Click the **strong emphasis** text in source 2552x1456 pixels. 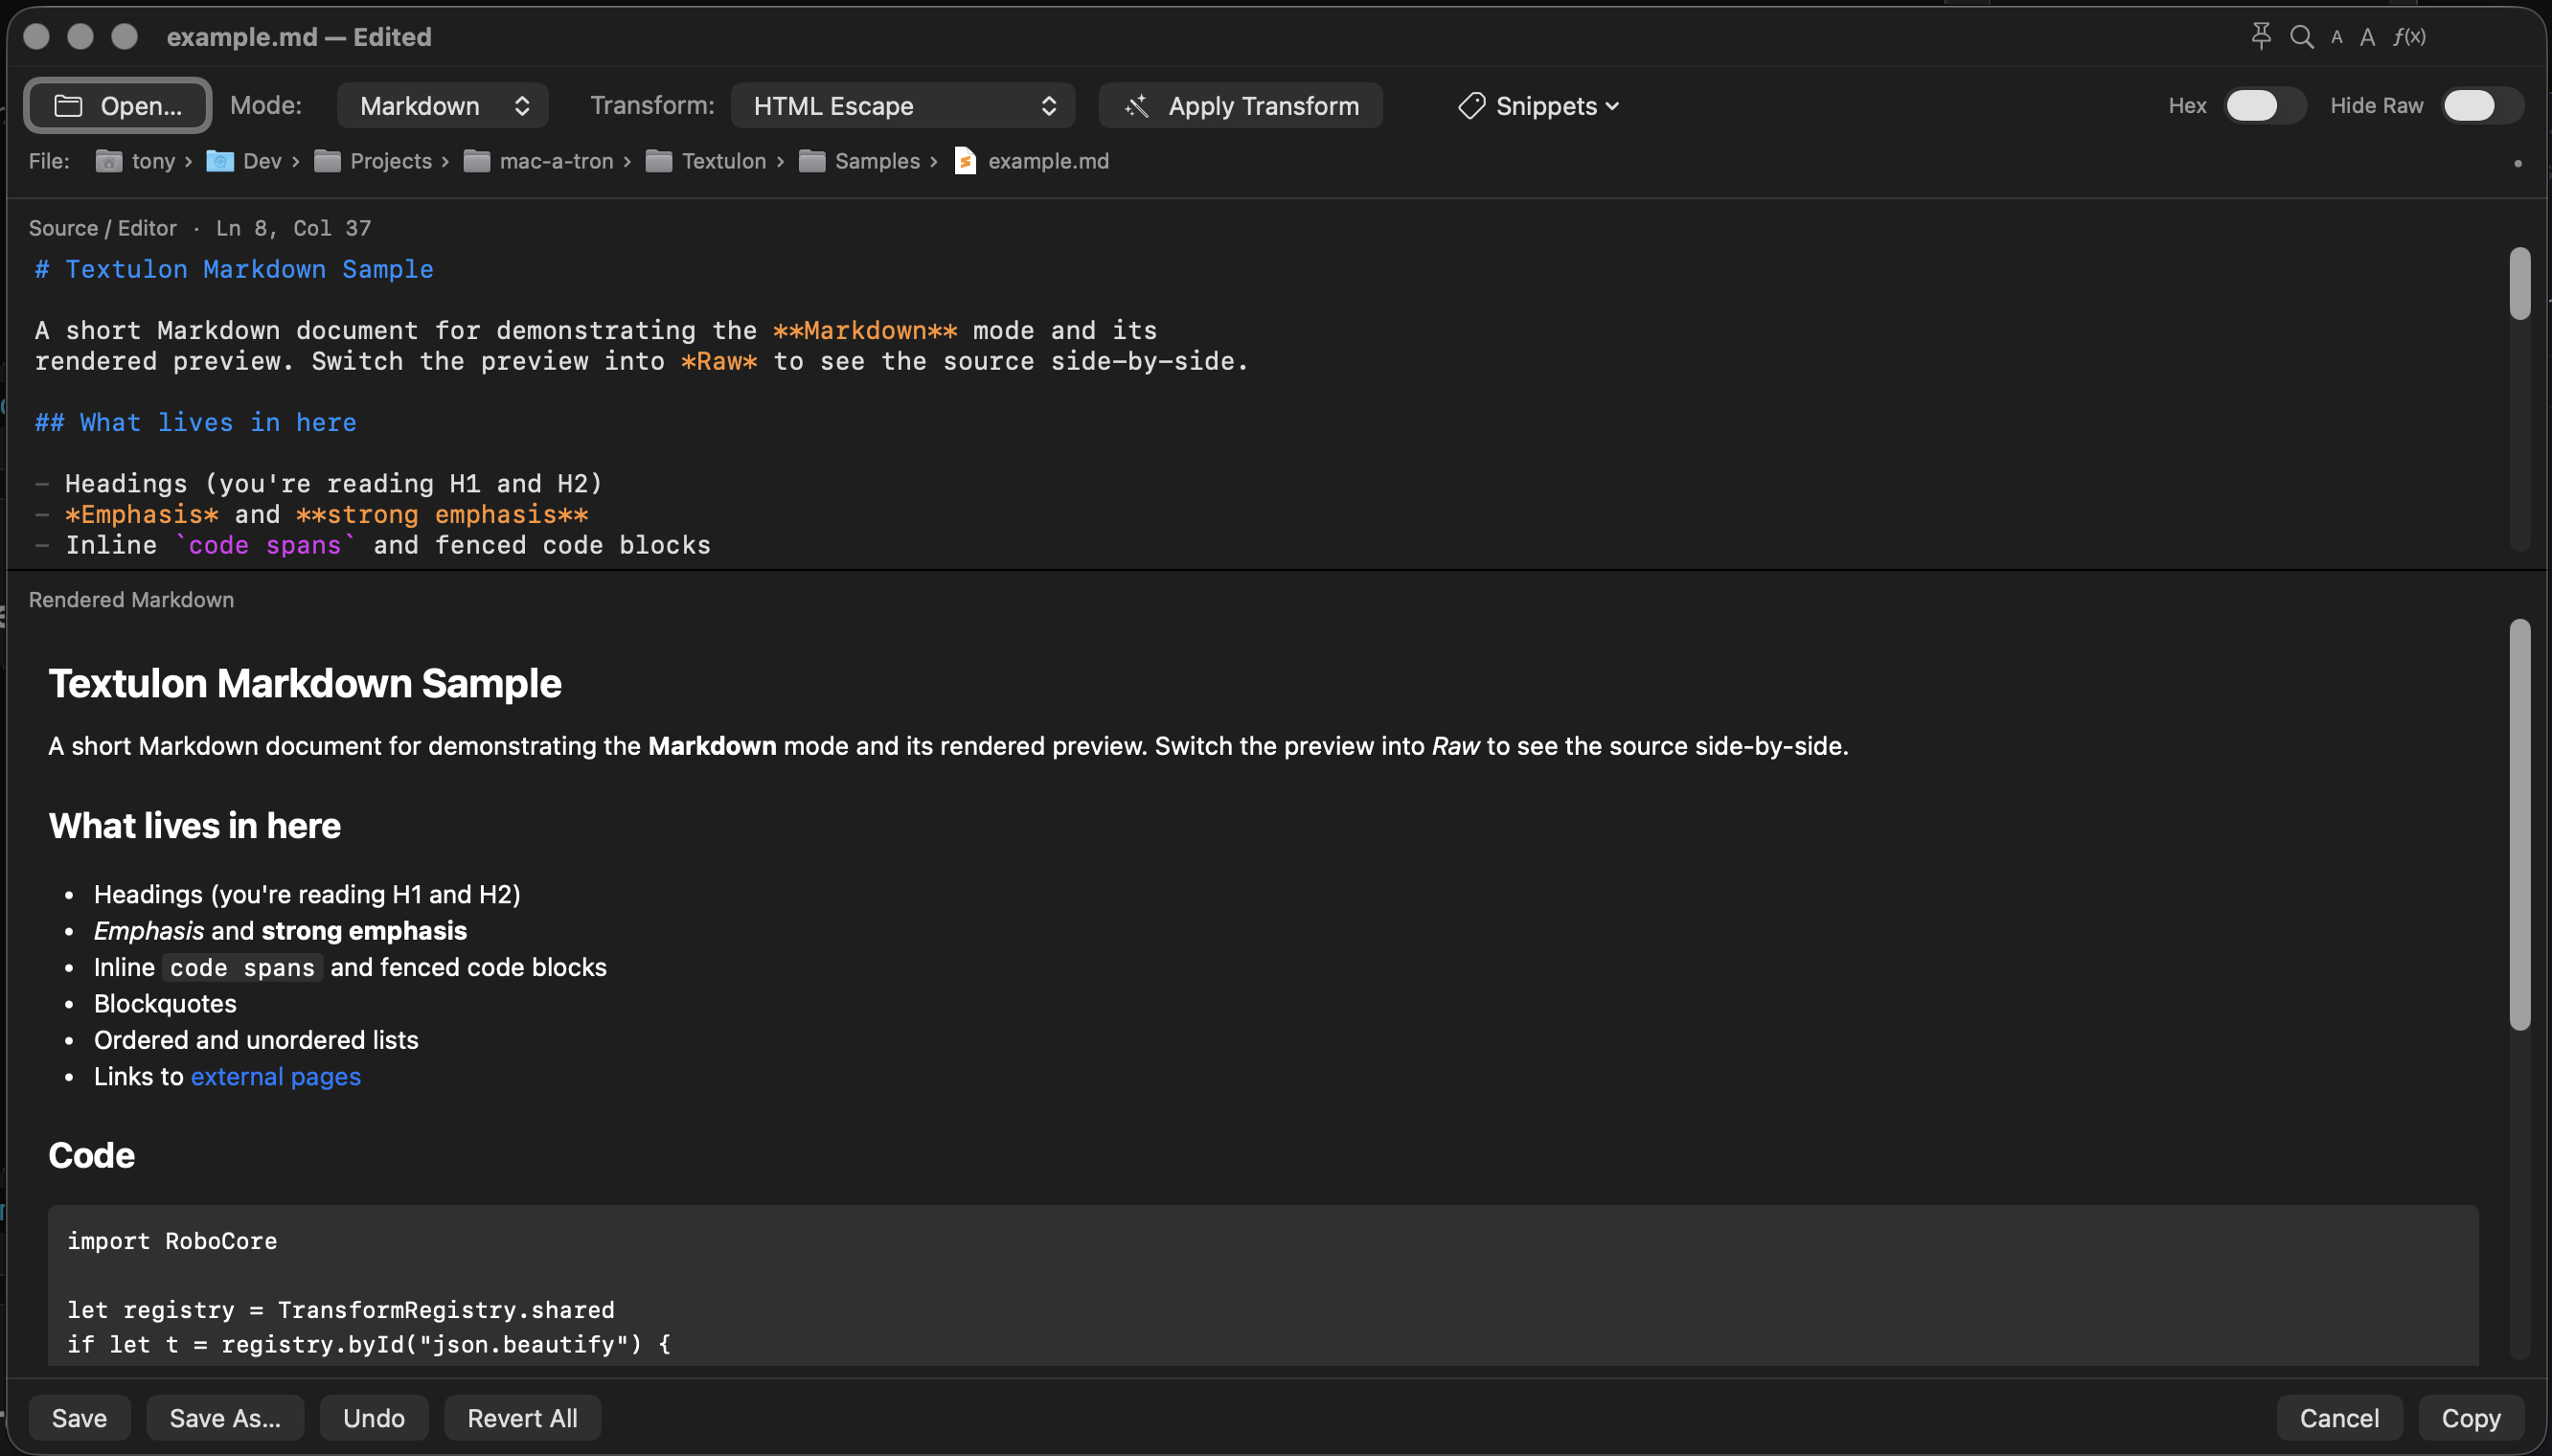[442, 515]
